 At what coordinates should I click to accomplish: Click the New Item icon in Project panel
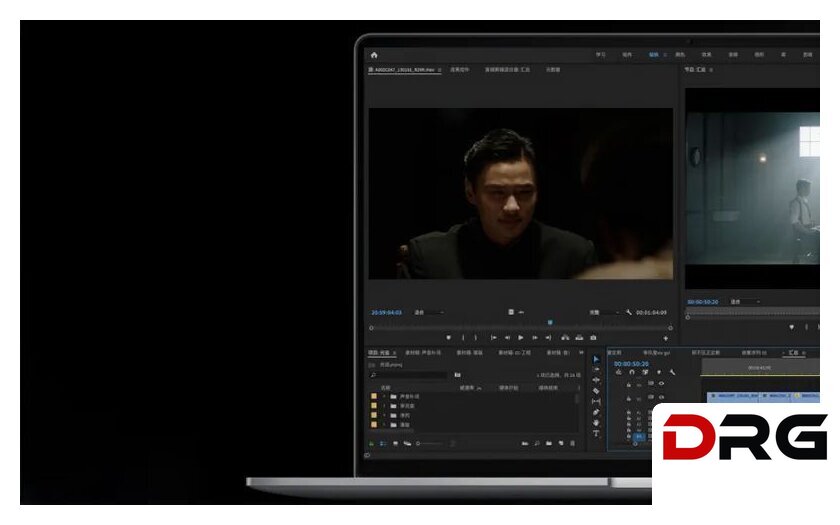tap(561, 443)
